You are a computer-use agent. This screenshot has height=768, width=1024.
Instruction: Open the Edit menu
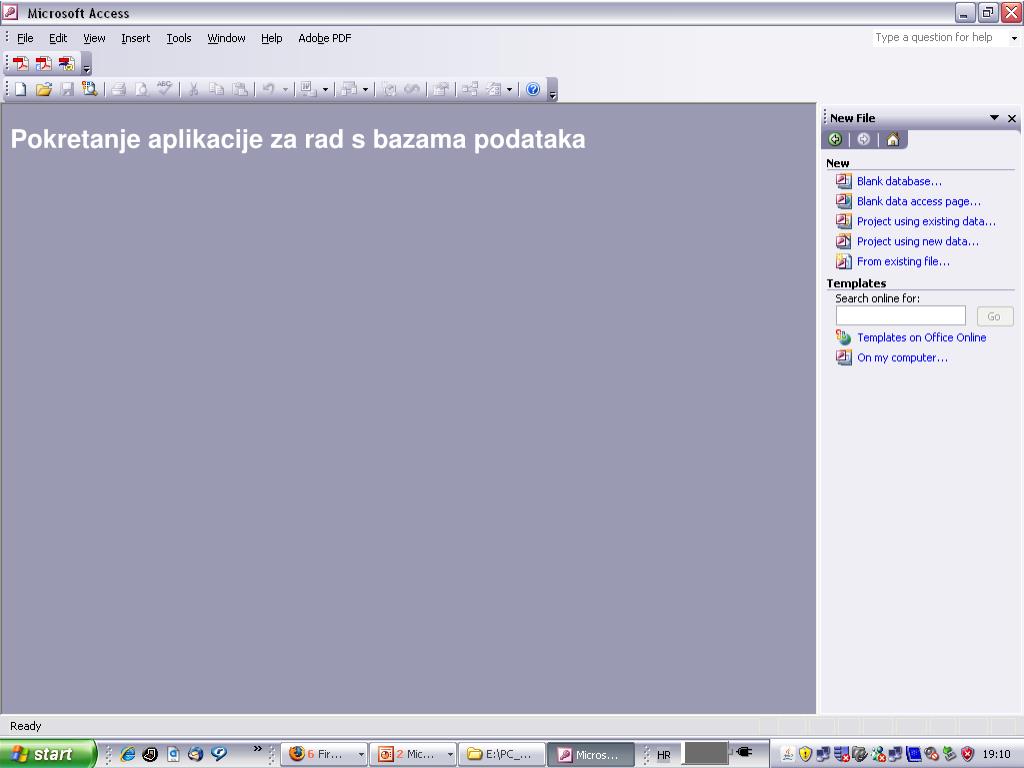(58, 39)
